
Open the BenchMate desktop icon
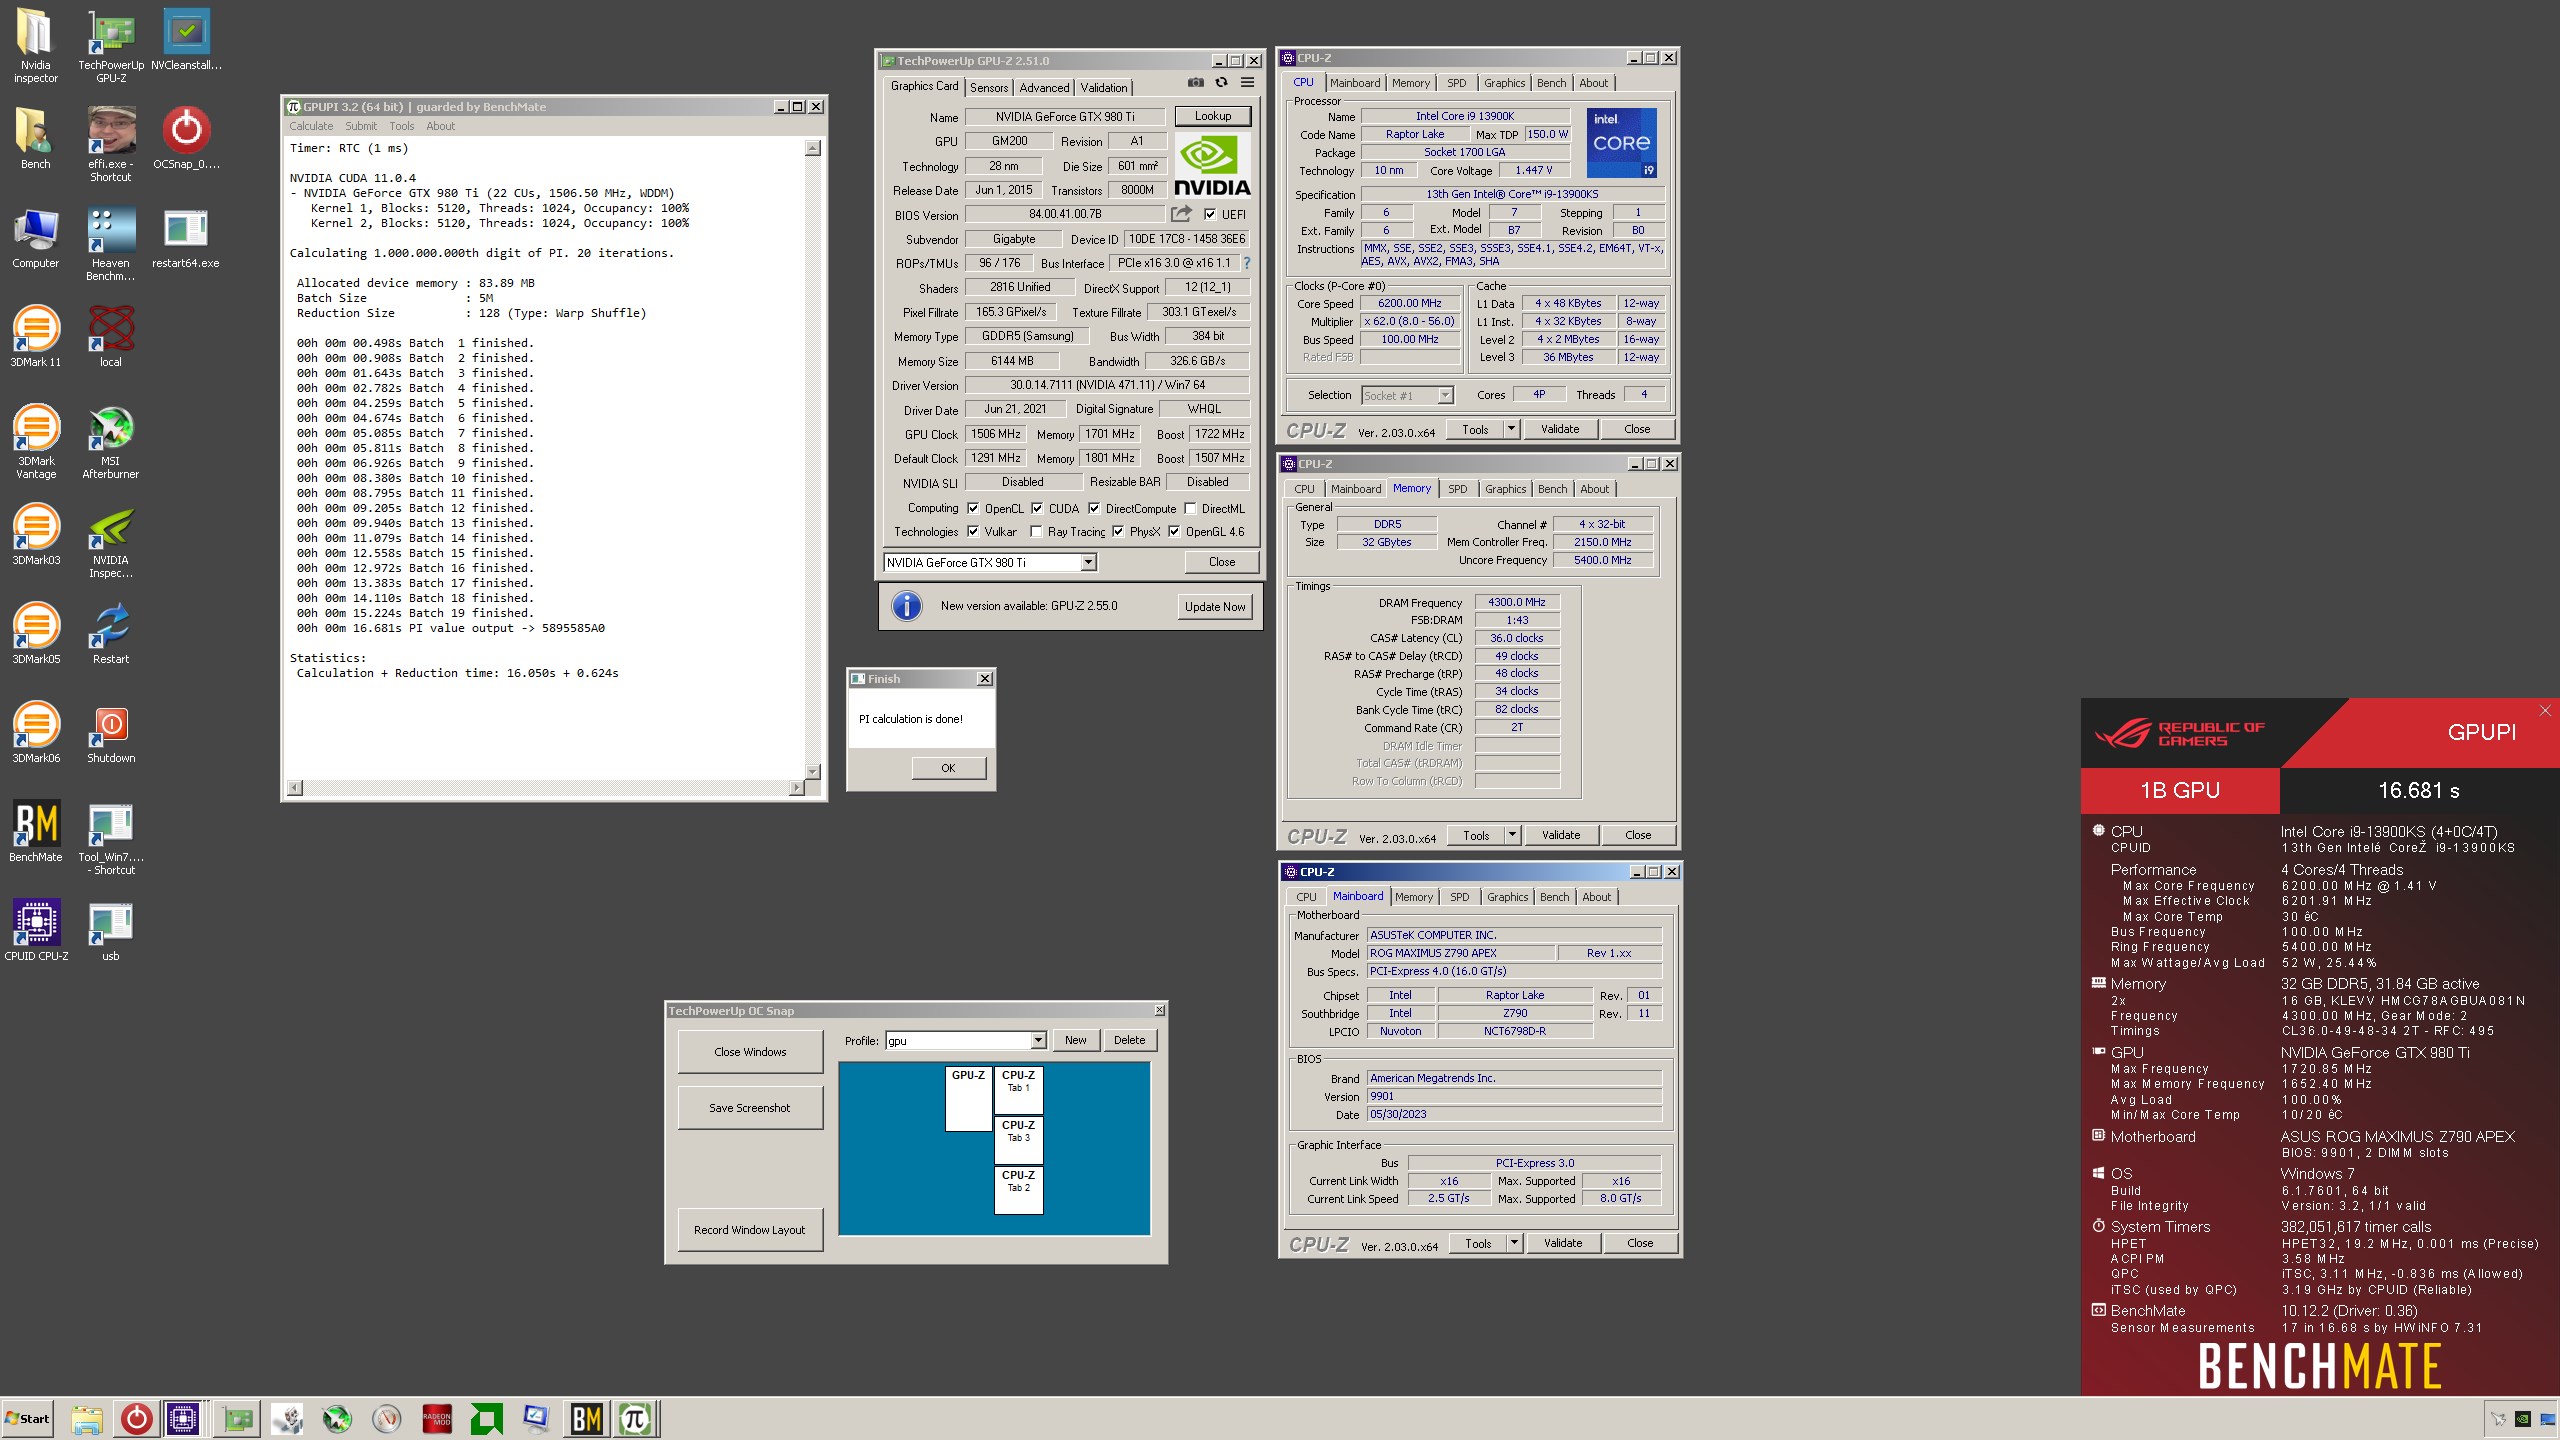[x=36, y=831]
